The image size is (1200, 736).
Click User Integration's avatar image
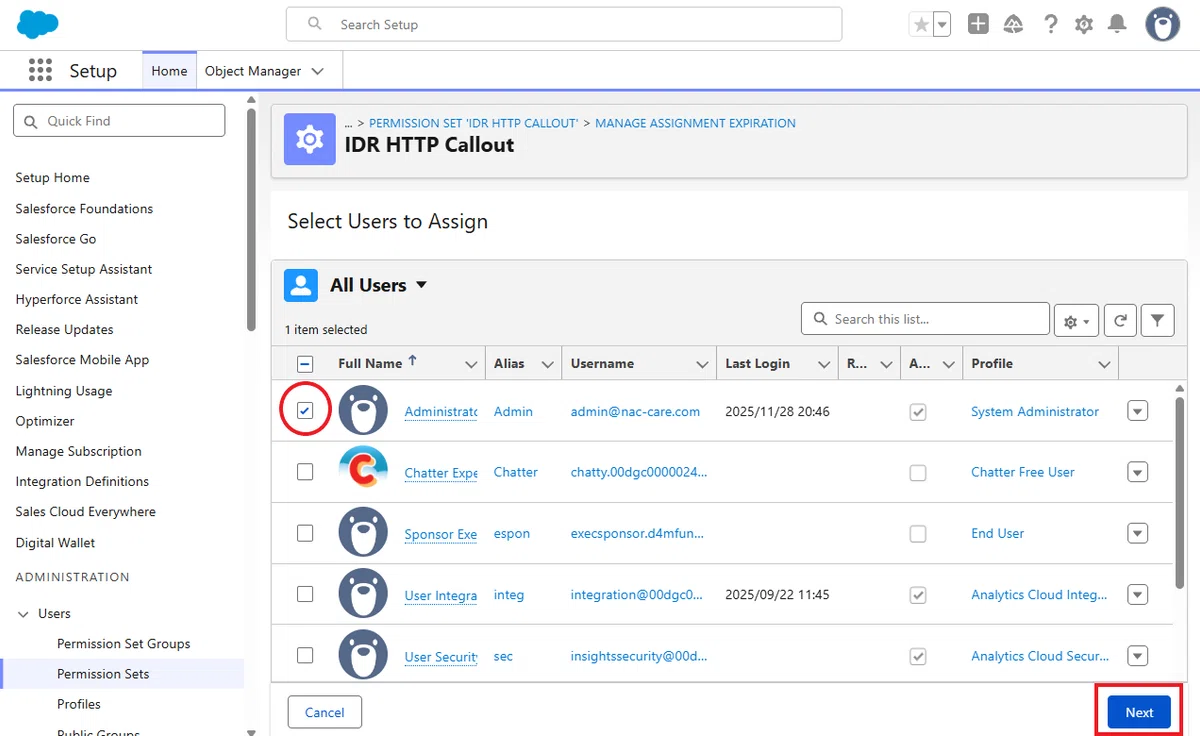pyautogui.click(x=363, y=594)
